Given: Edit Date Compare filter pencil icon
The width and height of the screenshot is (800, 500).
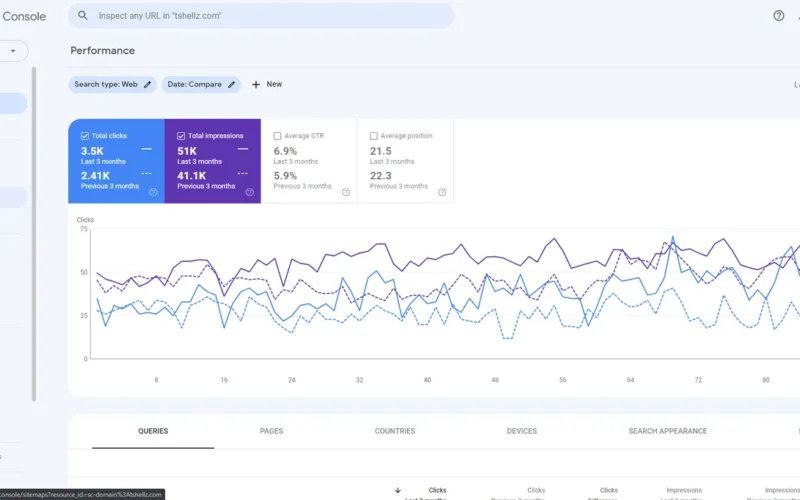Looking at the screenshot, I should tap(232, 85).
